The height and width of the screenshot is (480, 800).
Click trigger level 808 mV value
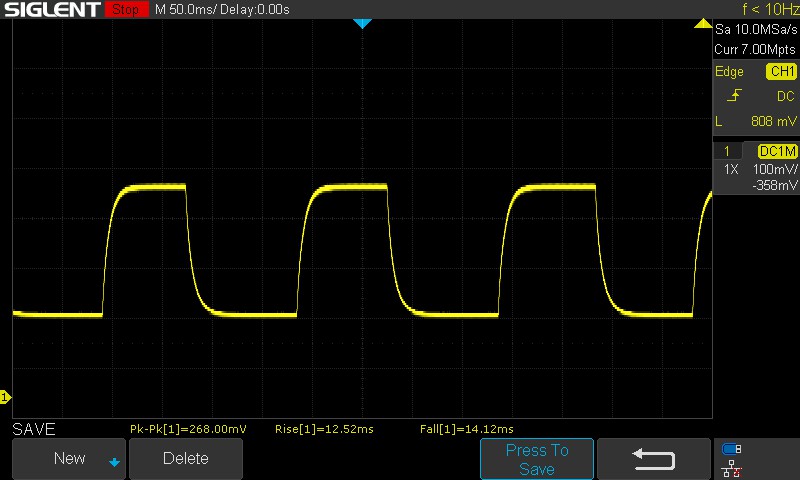click(773, 121)
